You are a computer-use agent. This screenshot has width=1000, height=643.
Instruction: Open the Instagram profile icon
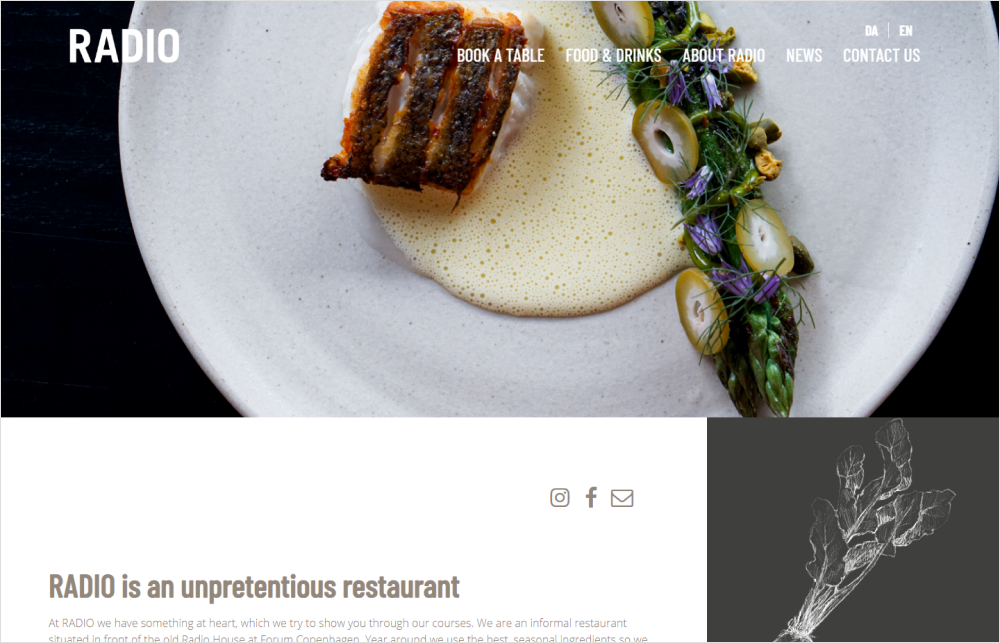click(559, 498)
